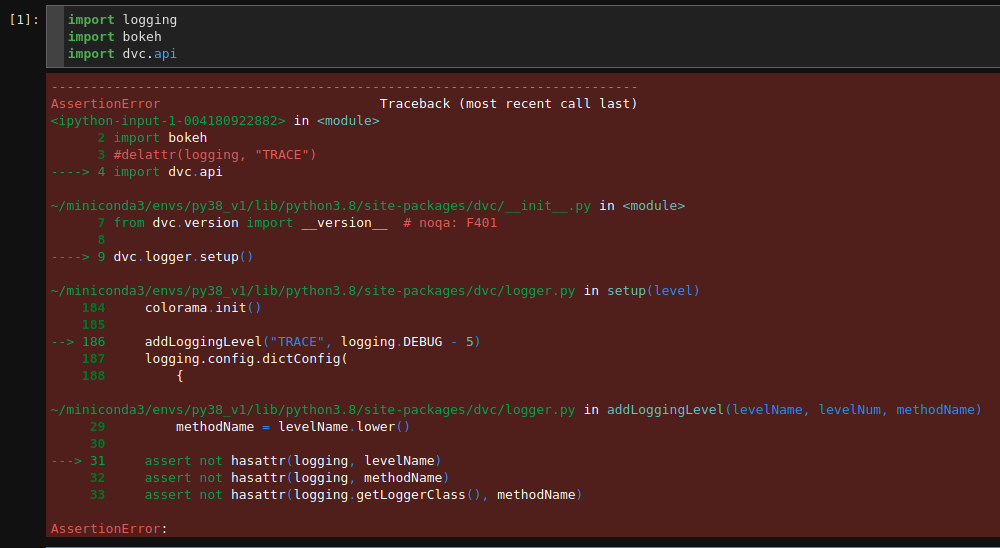
Task: Click the dvc/logger.py path before 'in setup(level)'
Action: pyautogui.click(x=313, y=290)
